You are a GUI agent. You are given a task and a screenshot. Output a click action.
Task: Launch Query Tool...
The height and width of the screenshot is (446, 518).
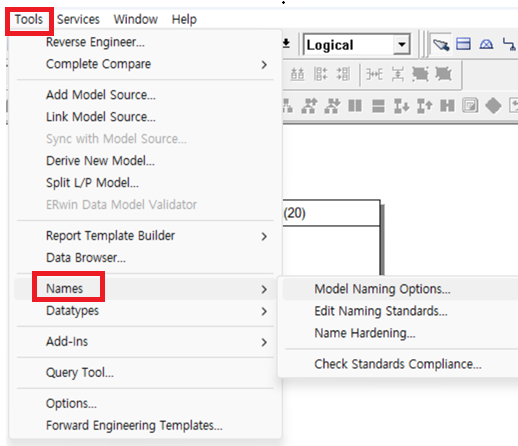tap(145, 373)
